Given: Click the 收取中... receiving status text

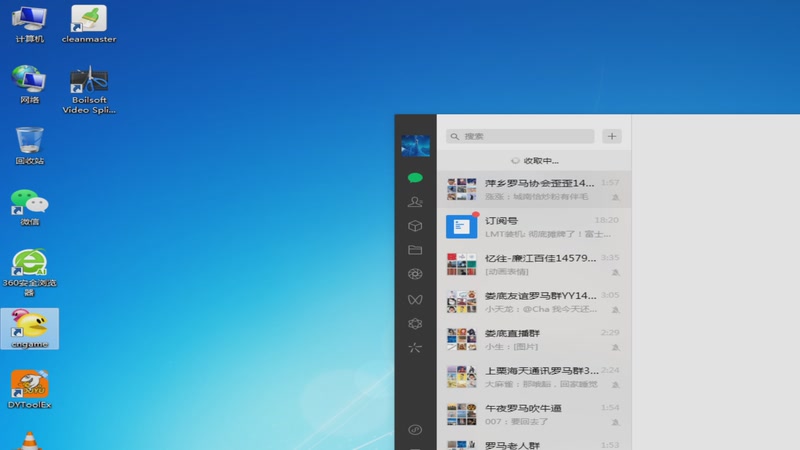Looking at the screenshot, I should pyautogui.click(x=541, y=161).
